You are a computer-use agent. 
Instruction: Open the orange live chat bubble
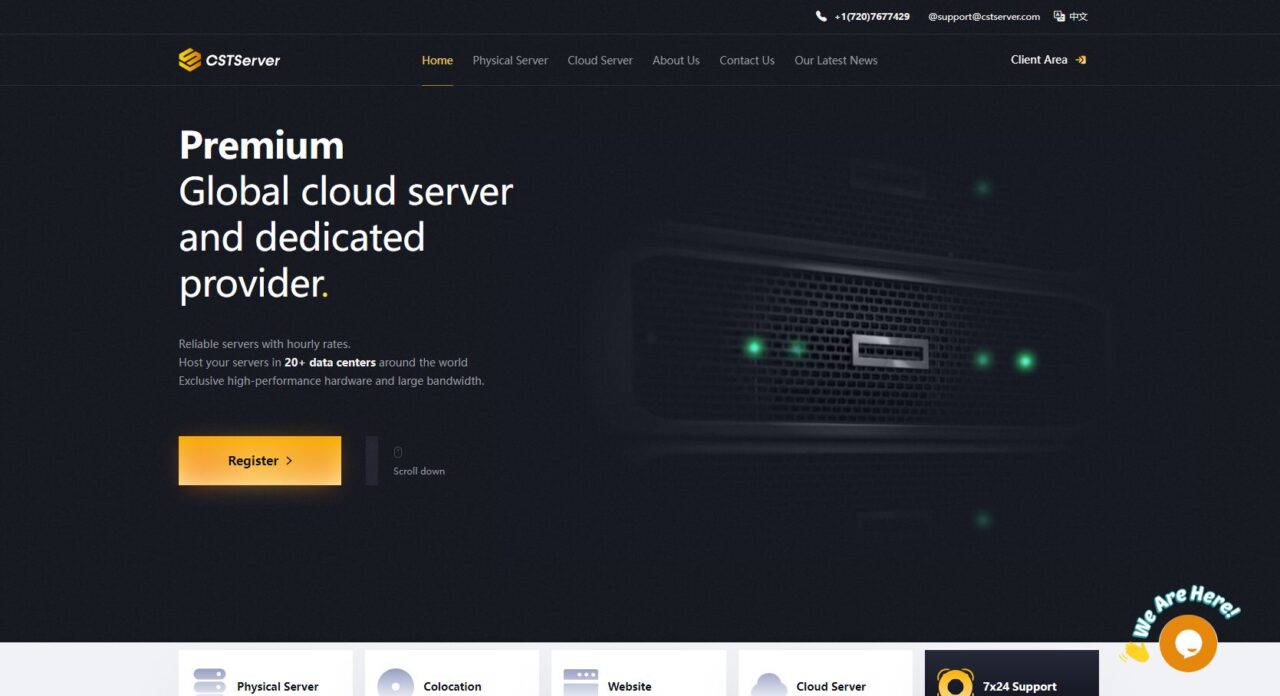1188,643
